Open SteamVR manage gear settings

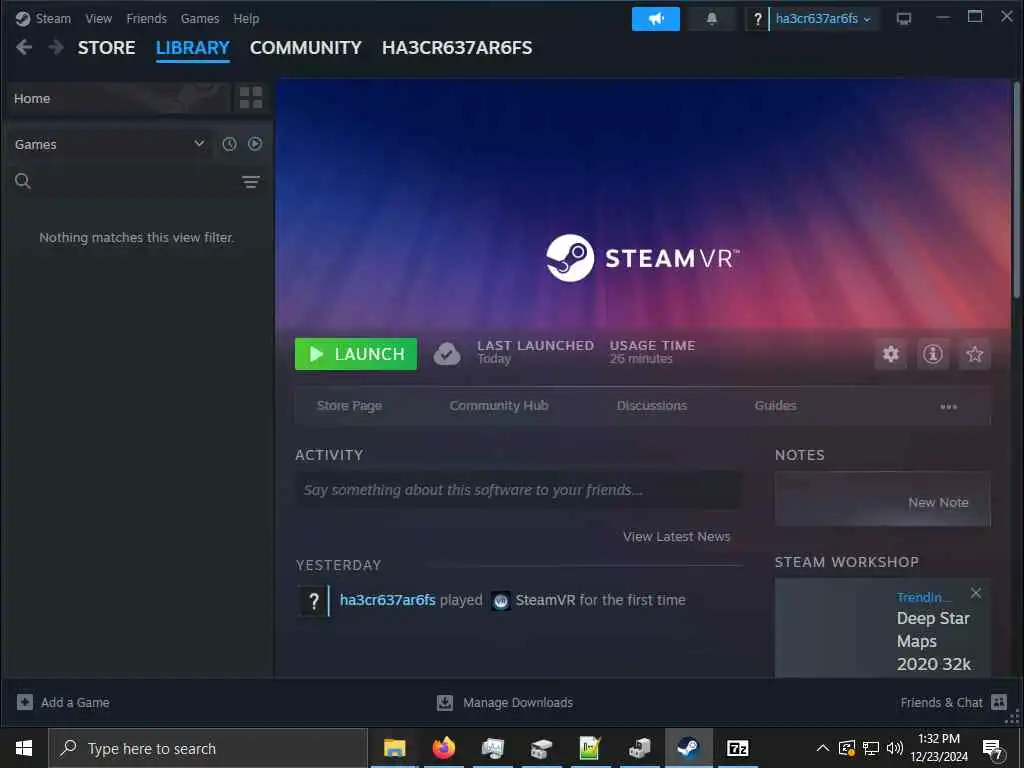tap(891, 354)
